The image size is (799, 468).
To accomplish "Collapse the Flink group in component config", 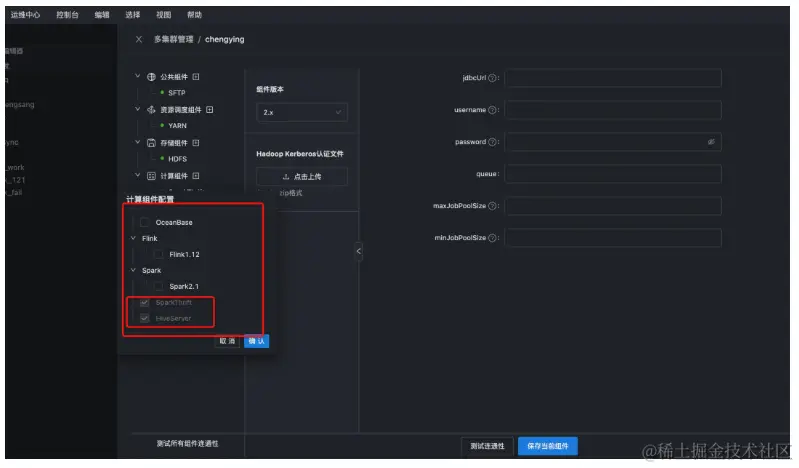I will point(133,238).
